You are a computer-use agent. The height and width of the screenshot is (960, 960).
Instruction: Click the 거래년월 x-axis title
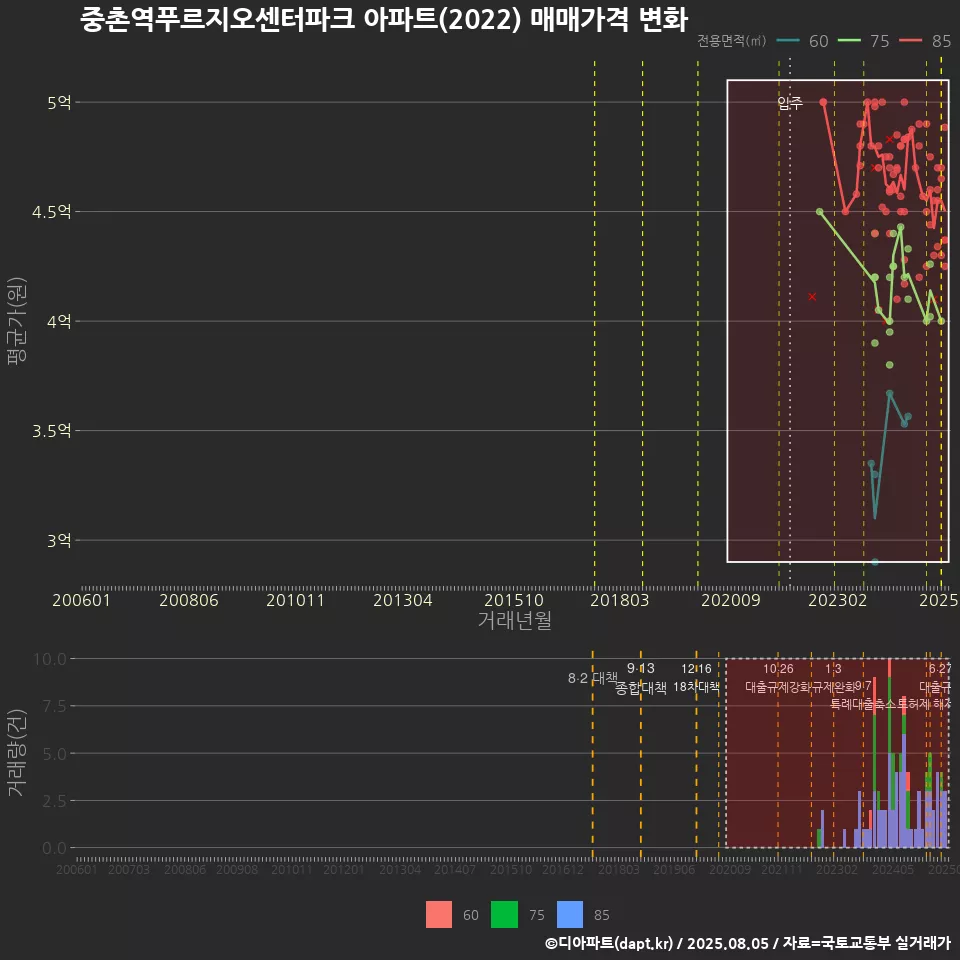point(514,620)
